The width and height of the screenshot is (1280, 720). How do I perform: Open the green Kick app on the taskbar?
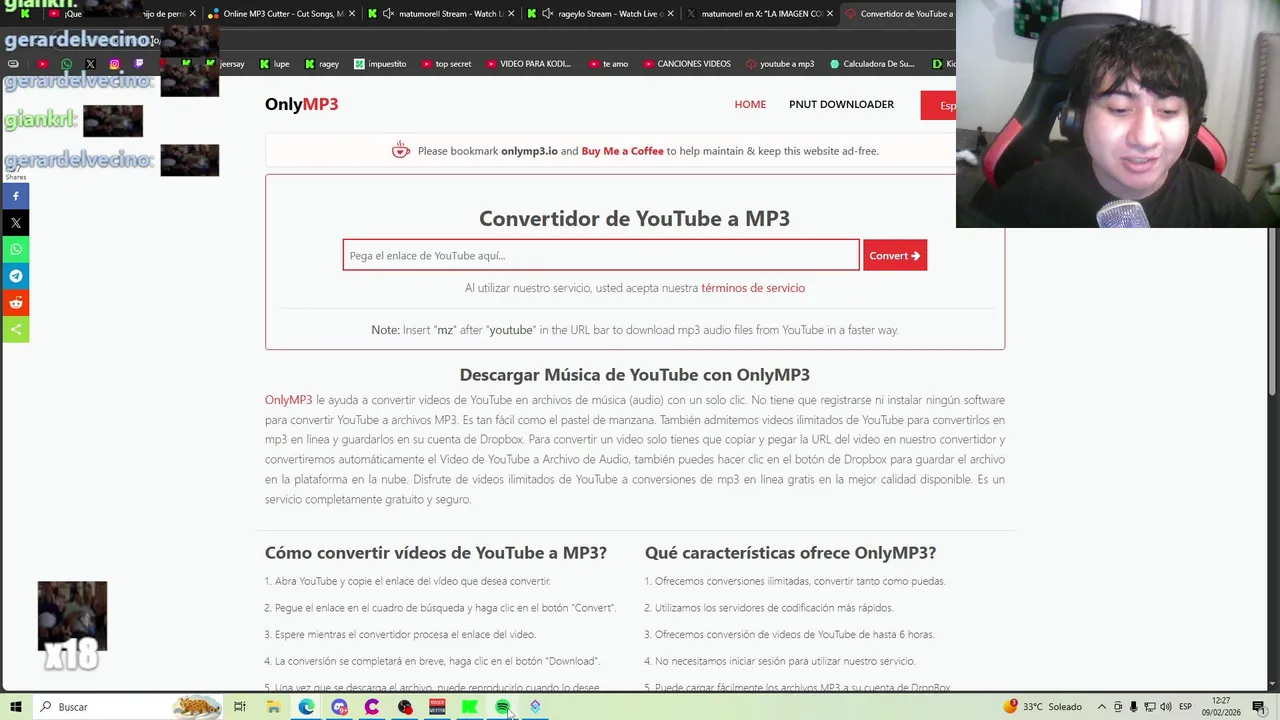pos(469,707)
